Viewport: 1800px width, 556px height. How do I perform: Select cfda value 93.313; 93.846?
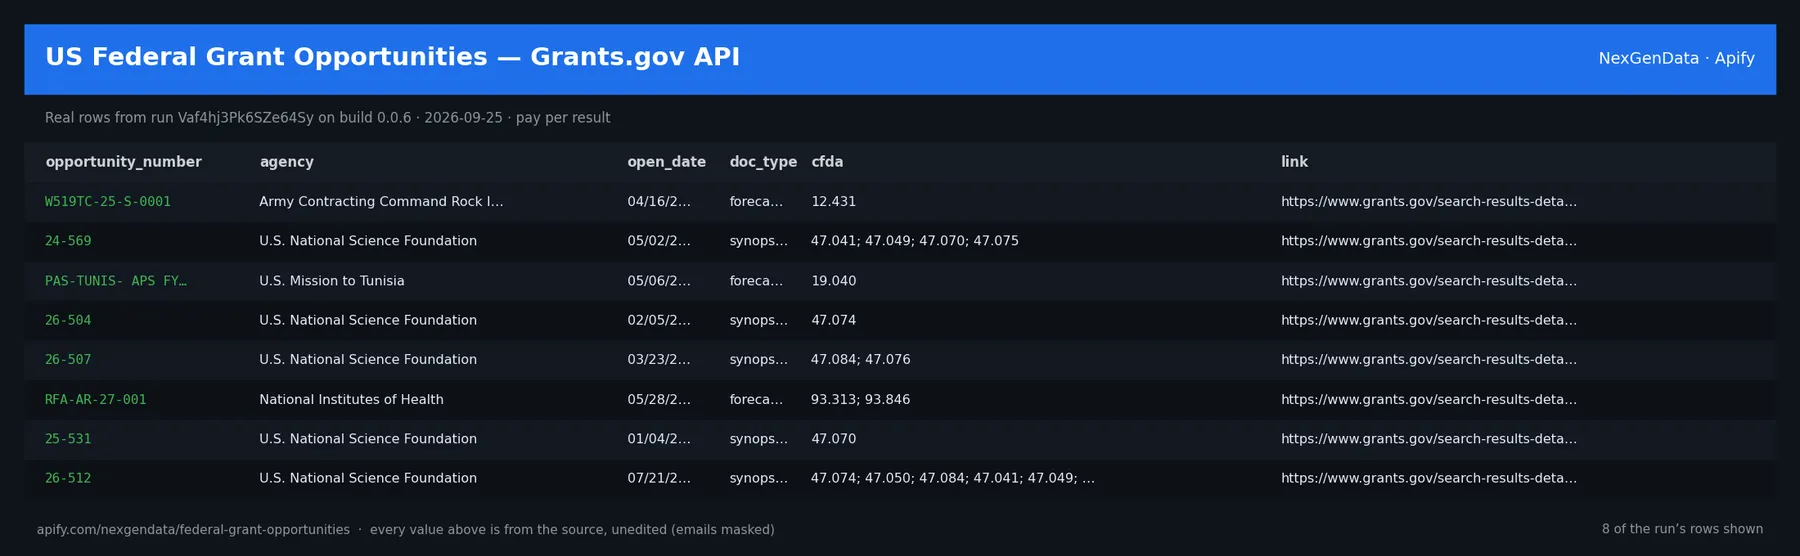[x=861, y=400]
